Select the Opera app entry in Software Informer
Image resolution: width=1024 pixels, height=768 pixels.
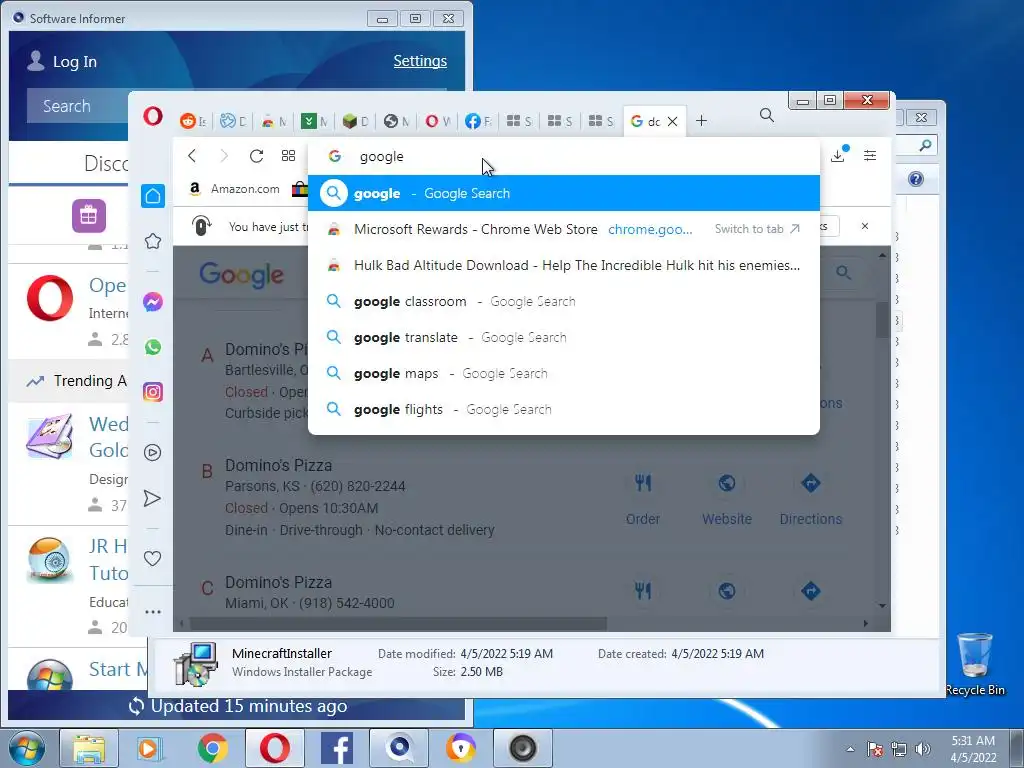pos(69,310)
